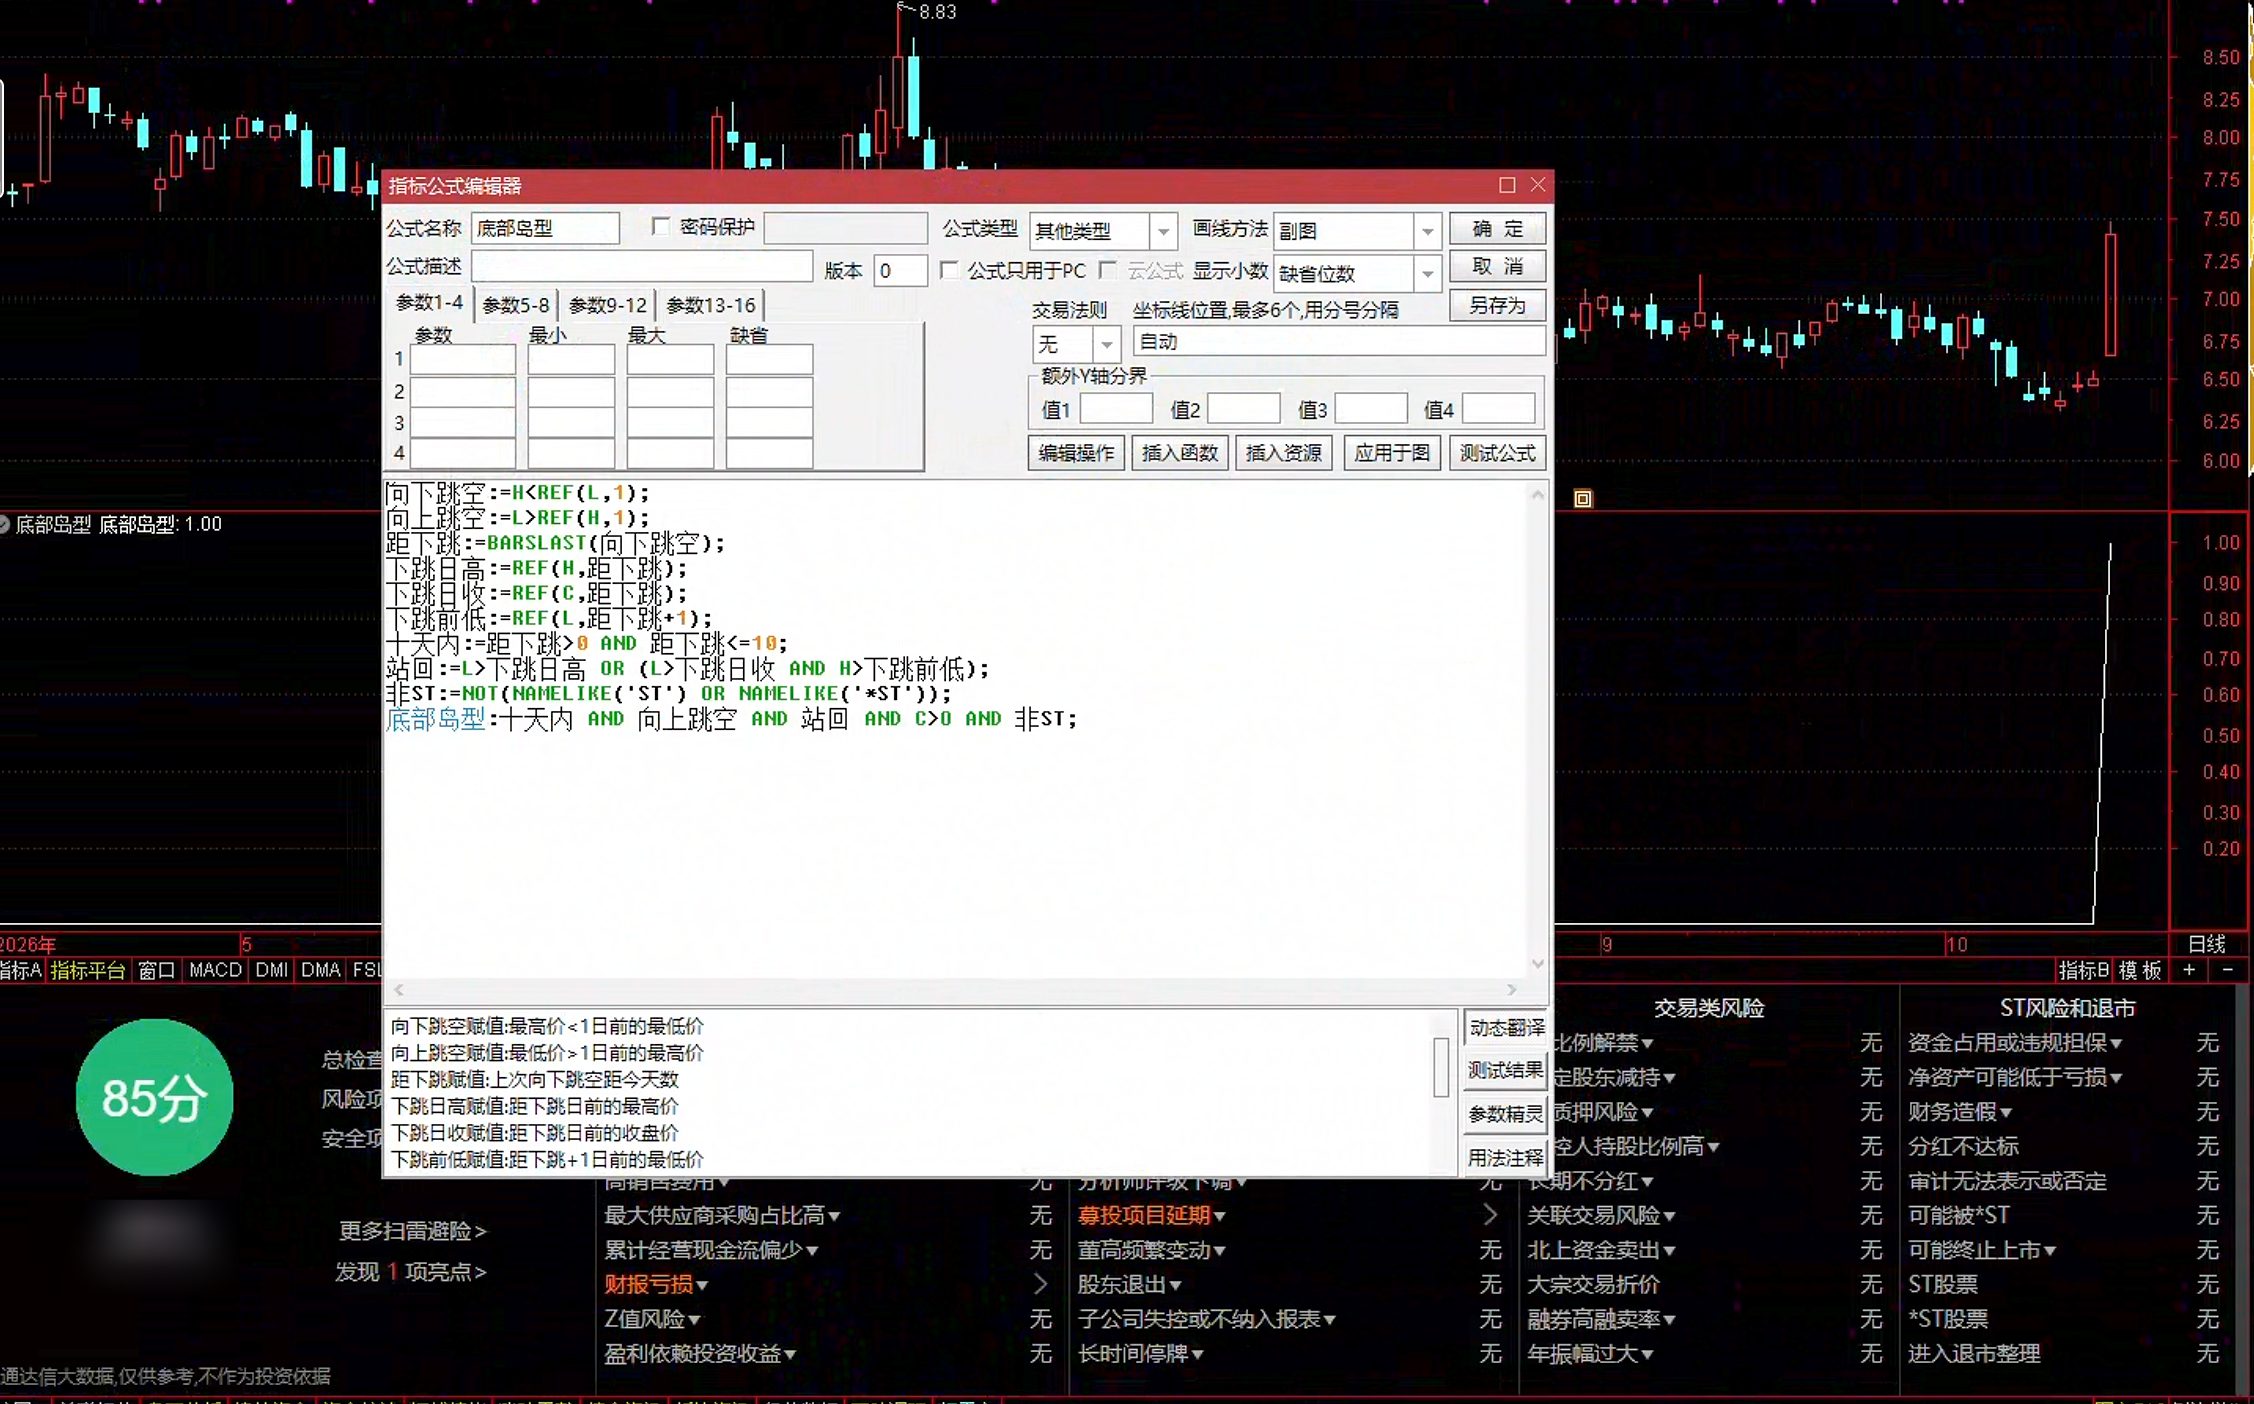The width and height of the screenshot is (2254, 1404).
Task: Open the 更多扫雷避险 link
Action: tap(412, 1231)
